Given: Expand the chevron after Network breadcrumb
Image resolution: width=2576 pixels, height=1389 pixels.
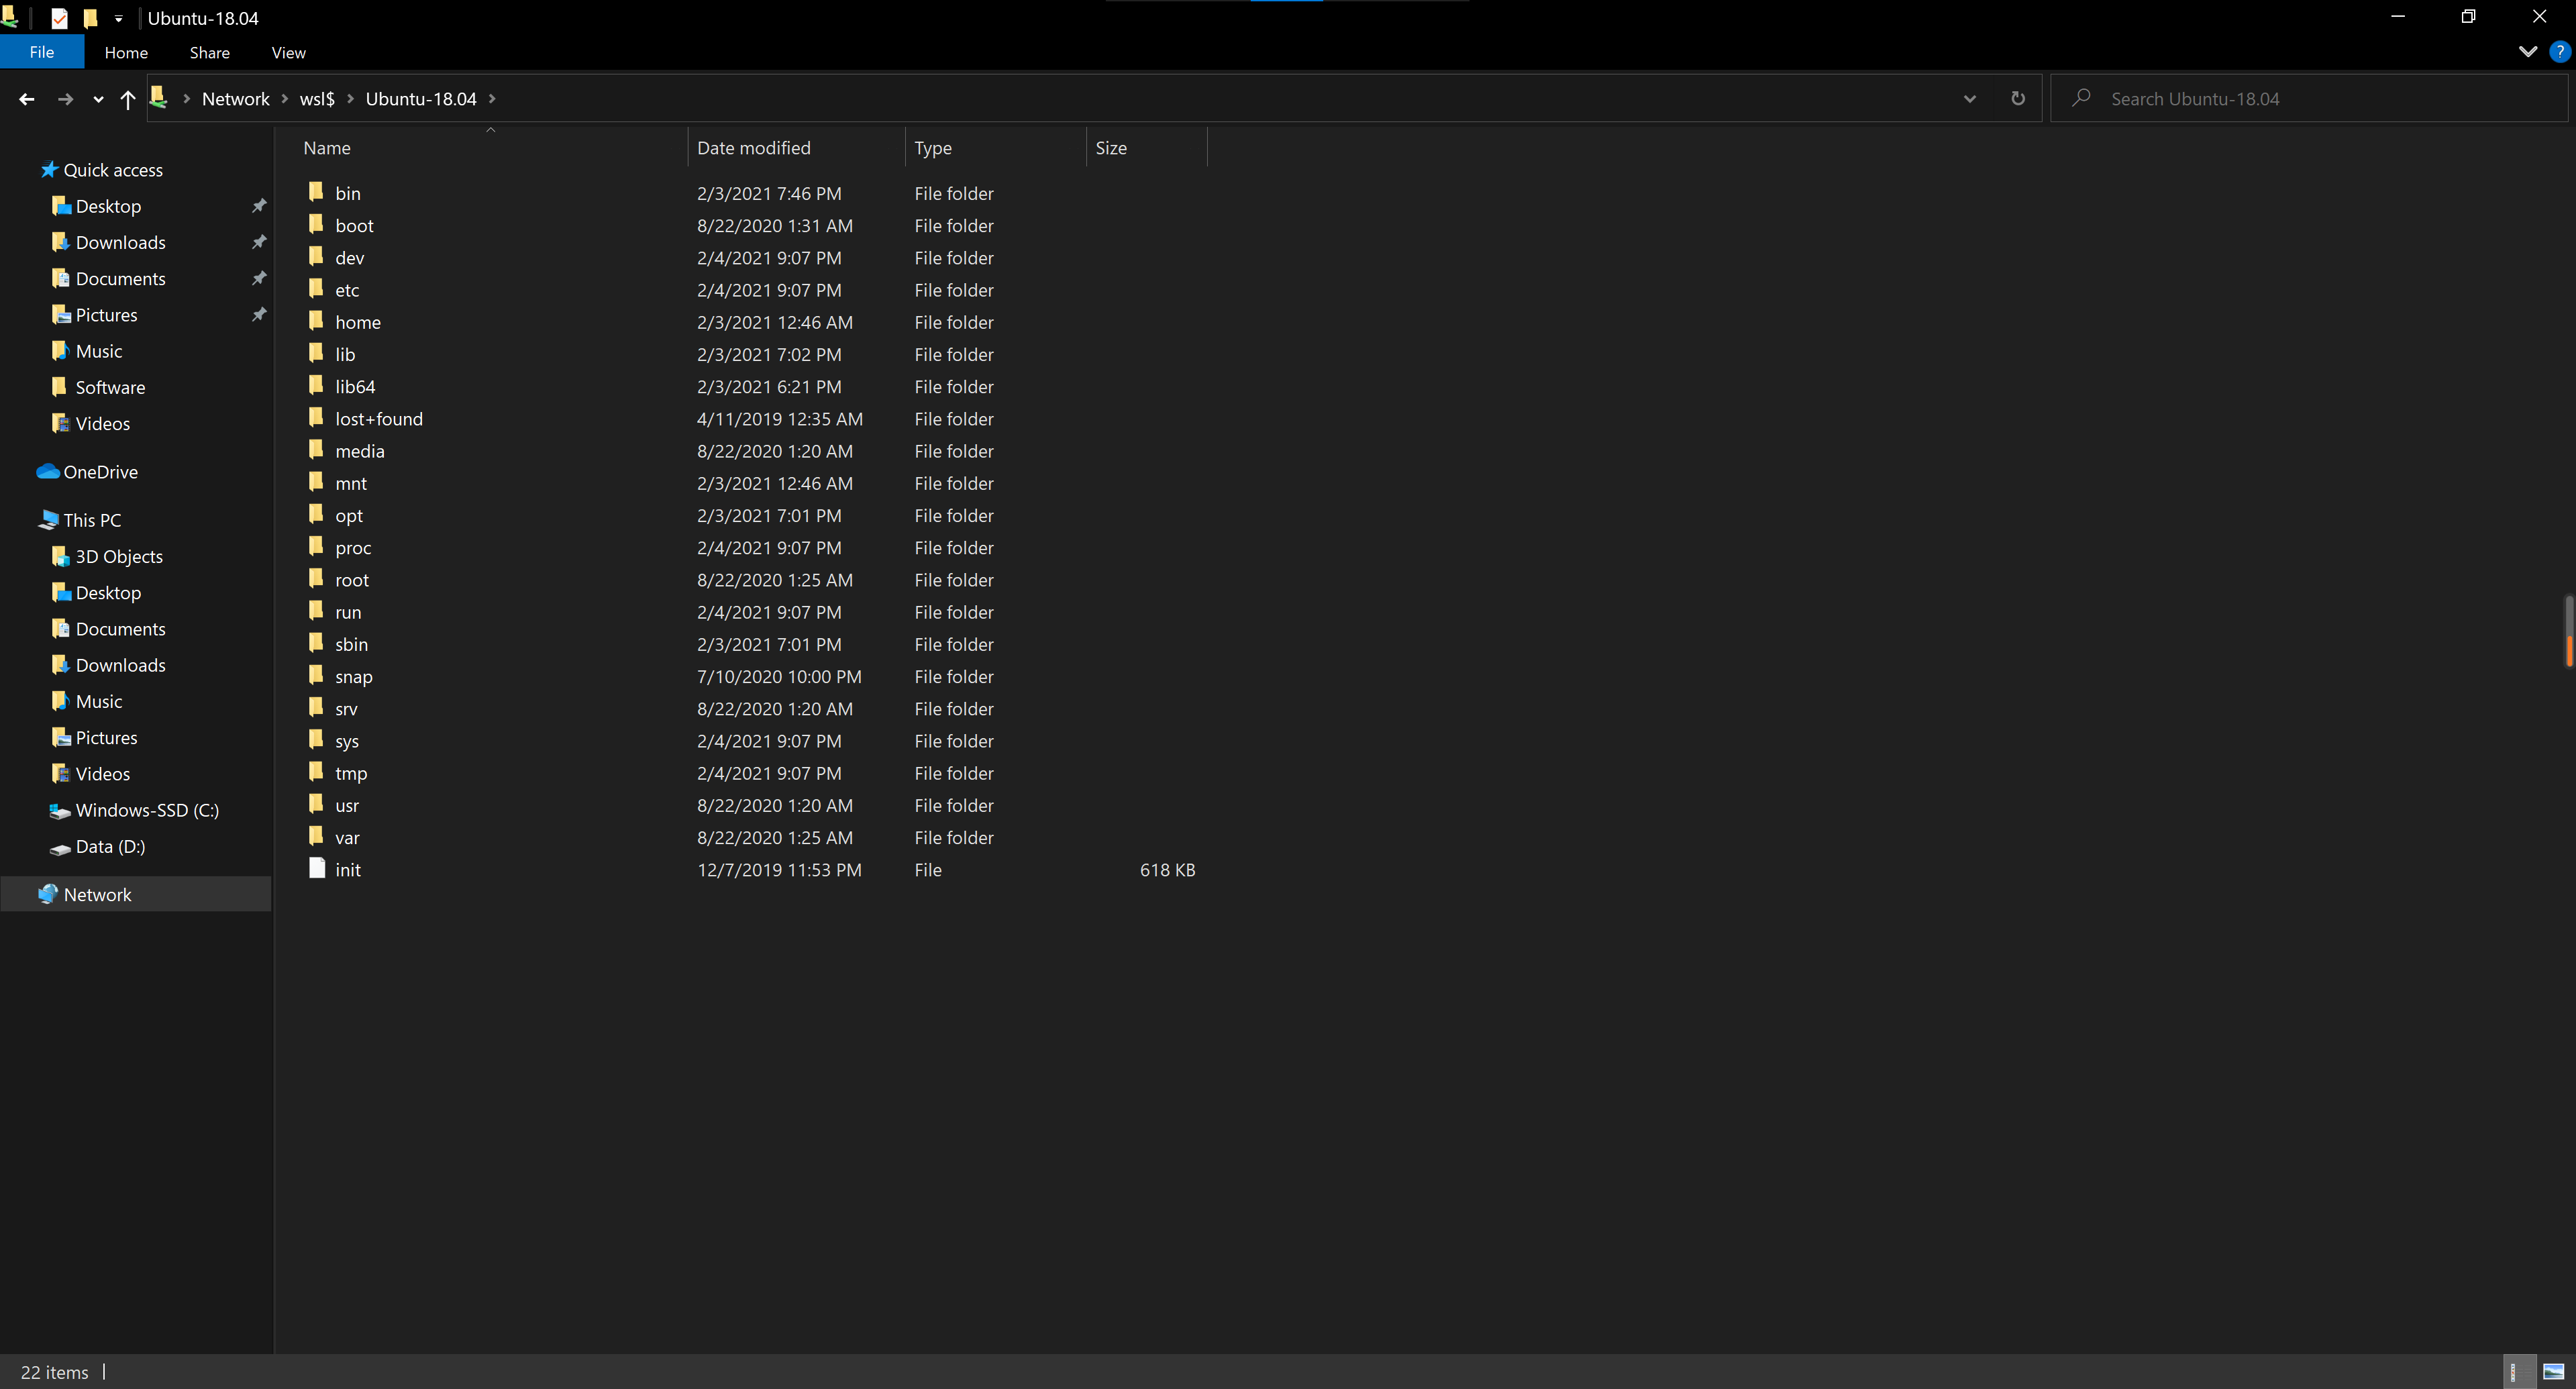Looking at the screenshot, I should pyautogui.click(x=285, y=99).
